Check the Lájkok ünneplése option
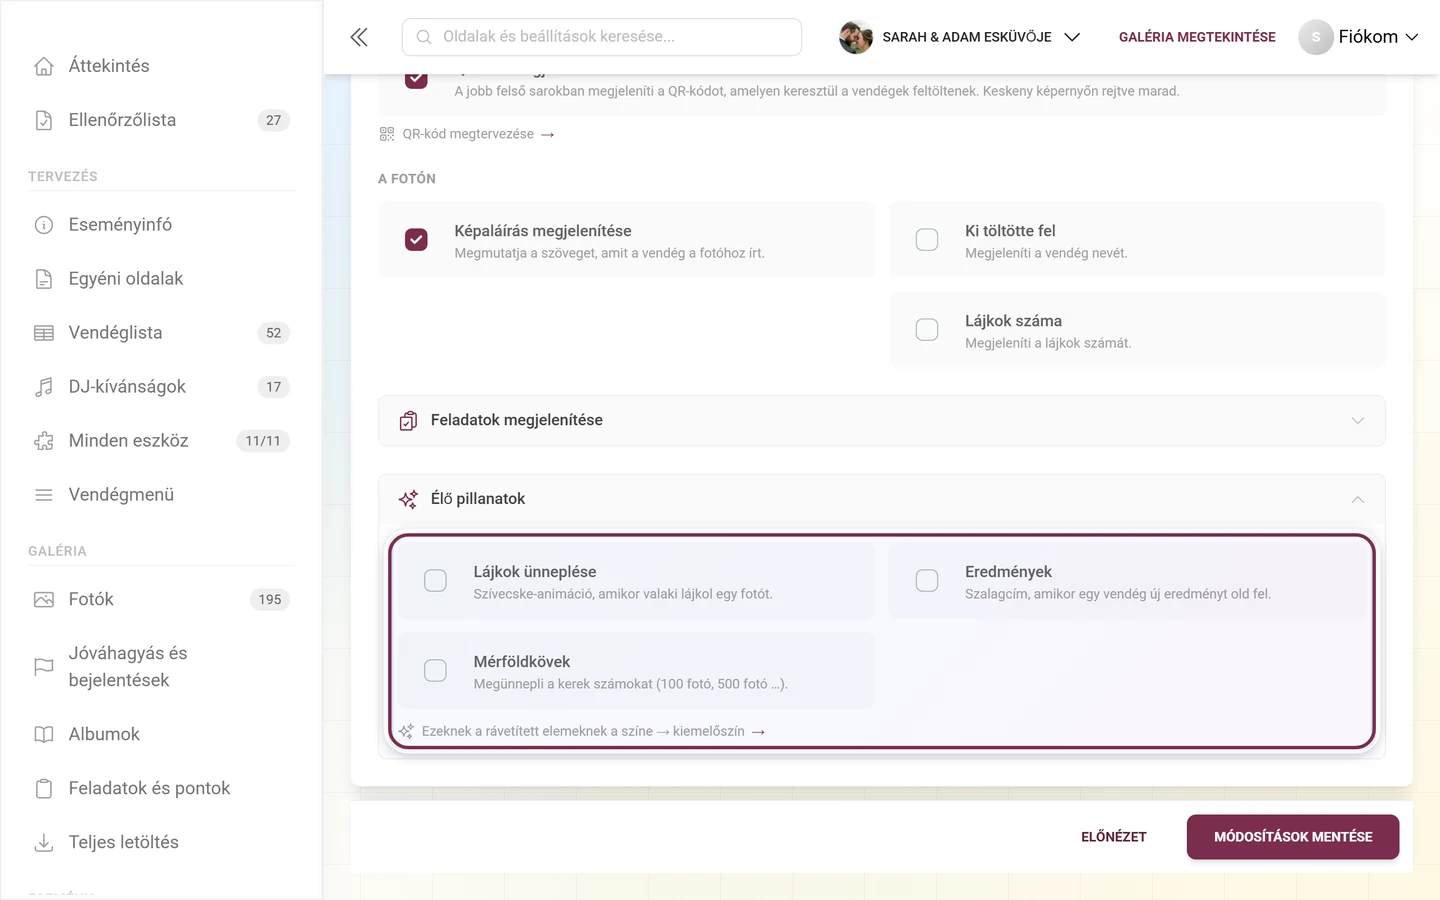The image size is (1440, 900). coord(435,581)
